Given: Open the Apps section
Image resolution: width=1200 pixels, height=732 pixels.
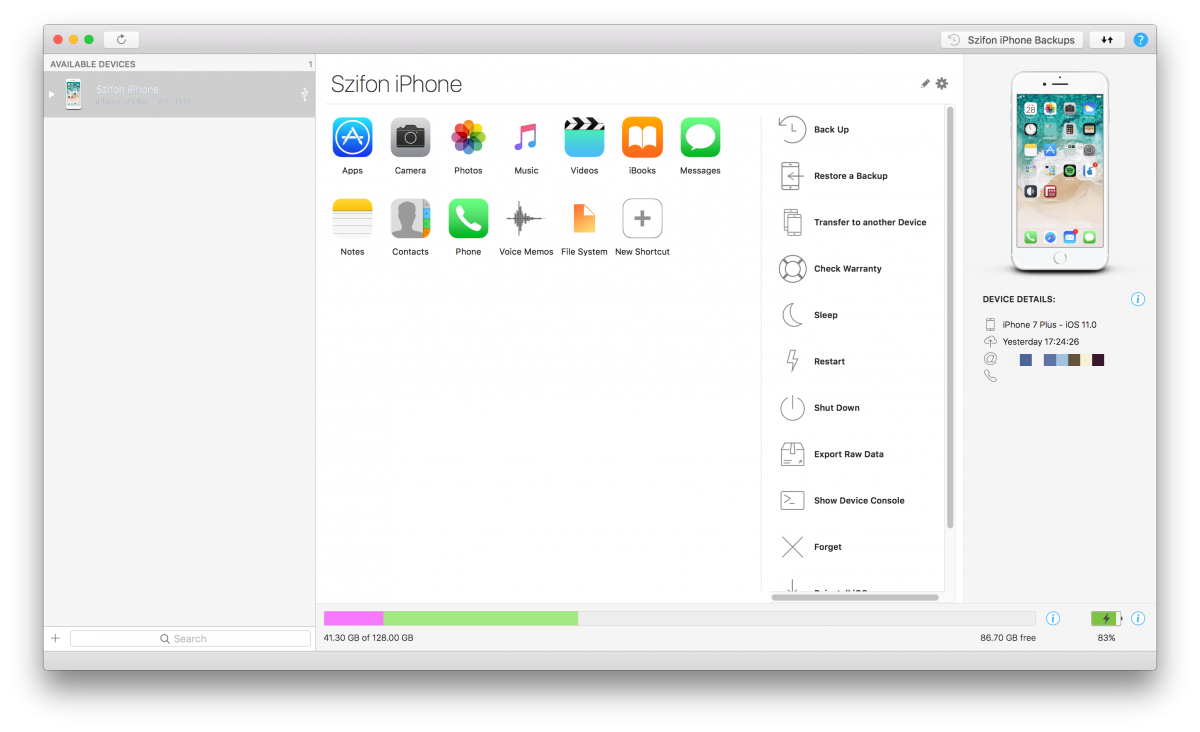Looking at the screenshot, I should [352, 138].
